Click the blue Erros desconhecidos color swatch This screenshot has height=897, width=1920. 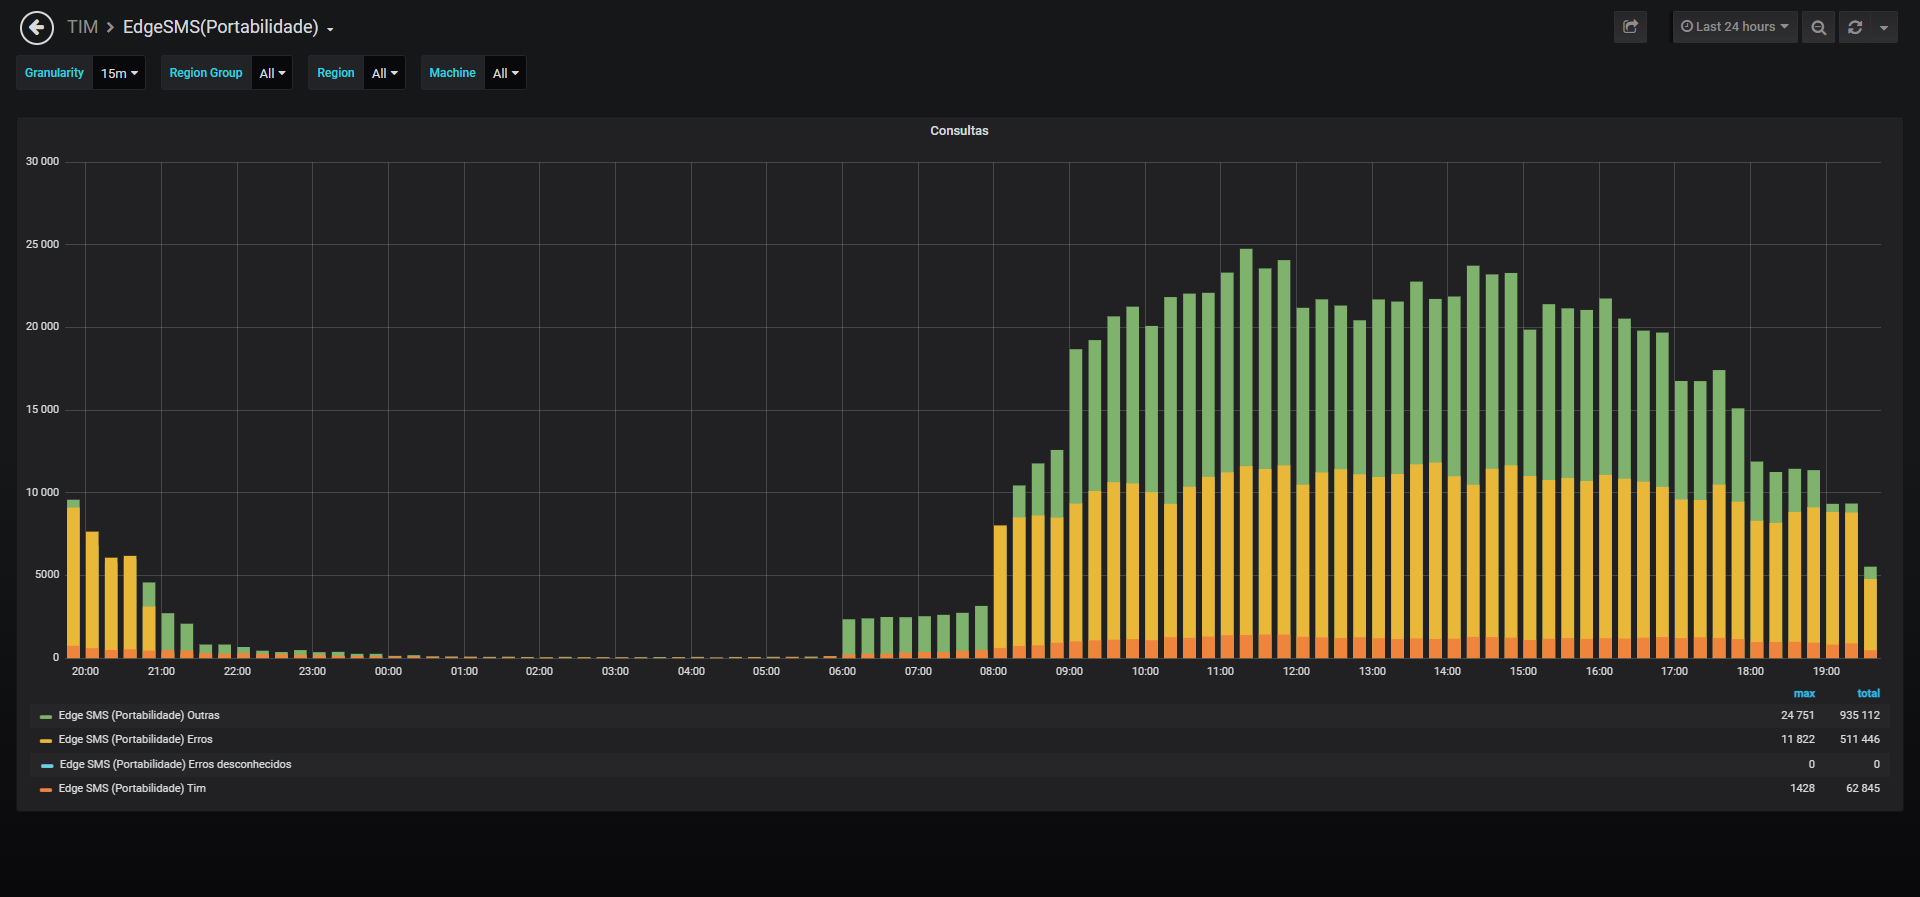[46, 765]
